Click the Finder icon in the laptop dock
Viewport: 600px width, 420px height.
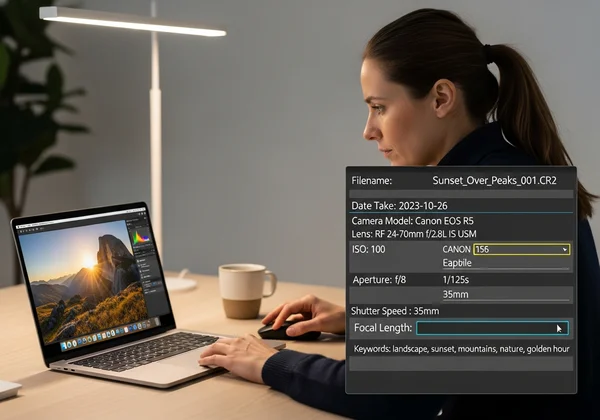(66, 346)
